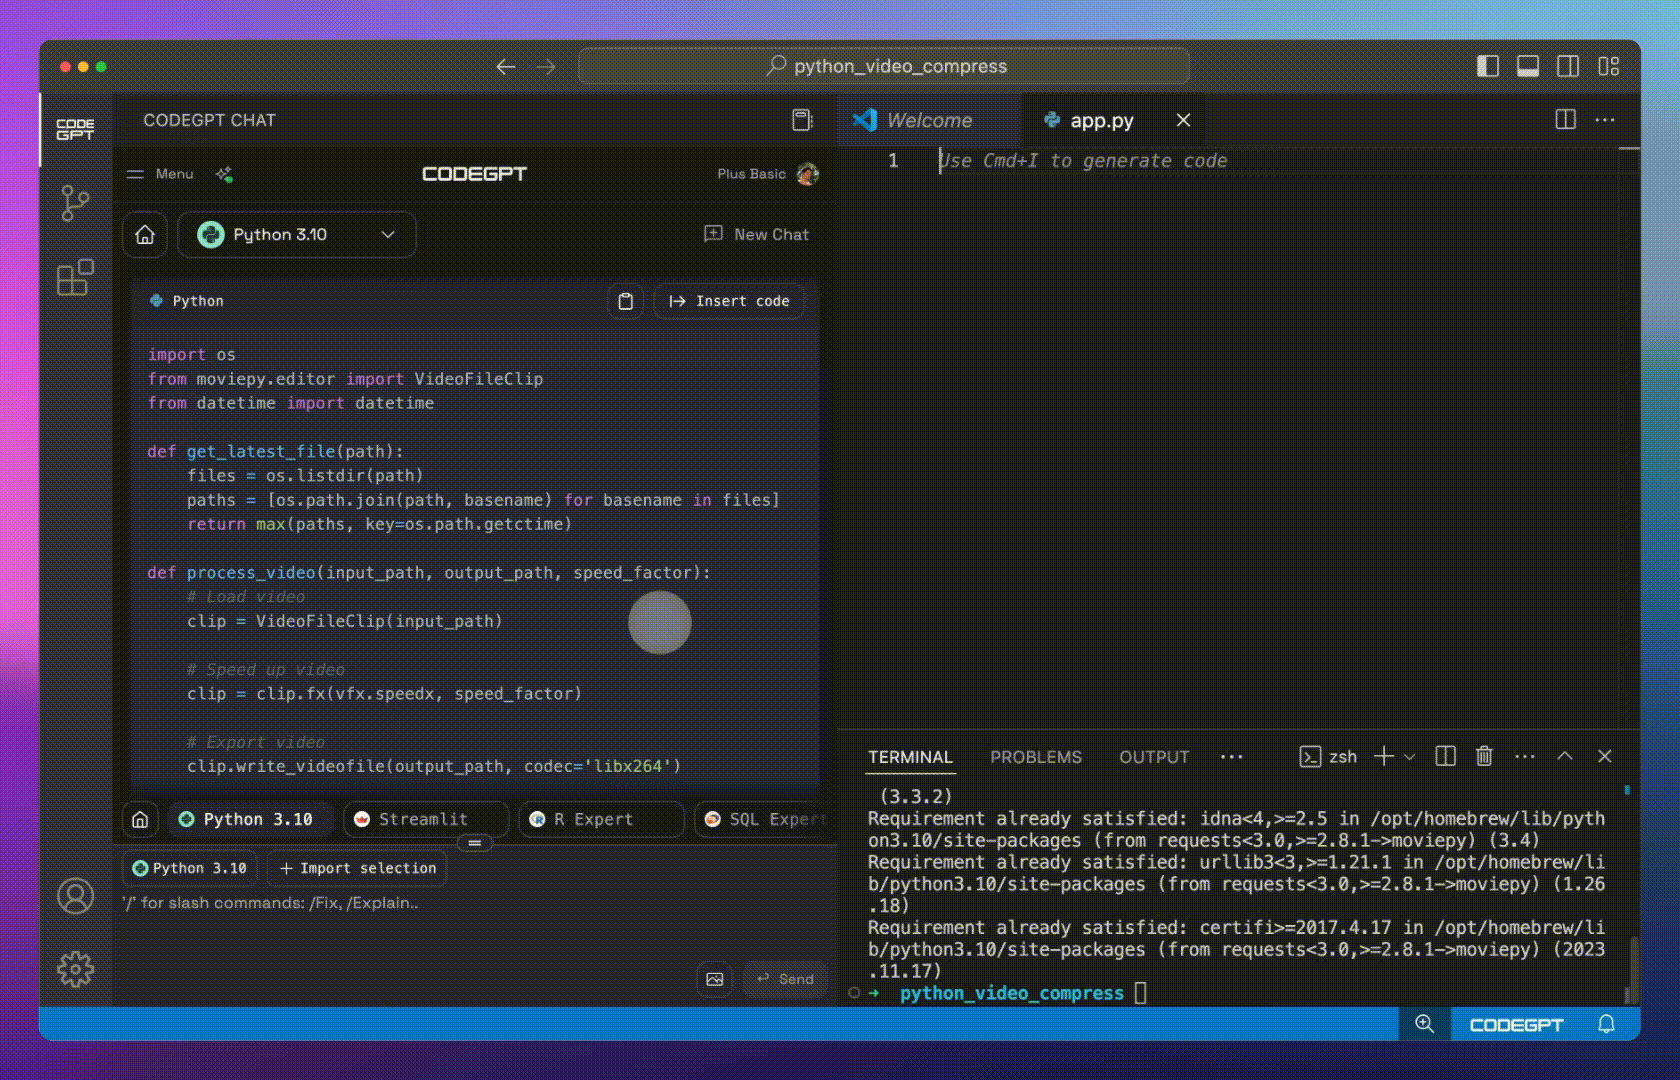Select the Welcome editor tab

pyautogui.click(x=929, y=120)
